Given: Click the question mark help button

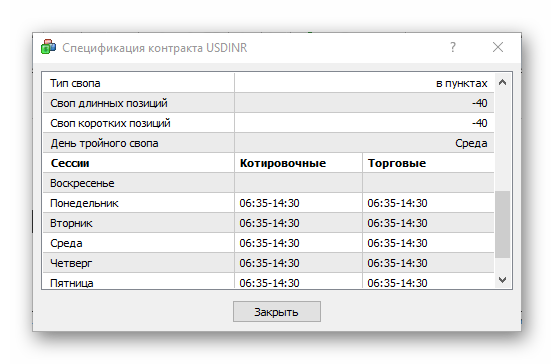Looking at the screenshot, I should point(453,47).
